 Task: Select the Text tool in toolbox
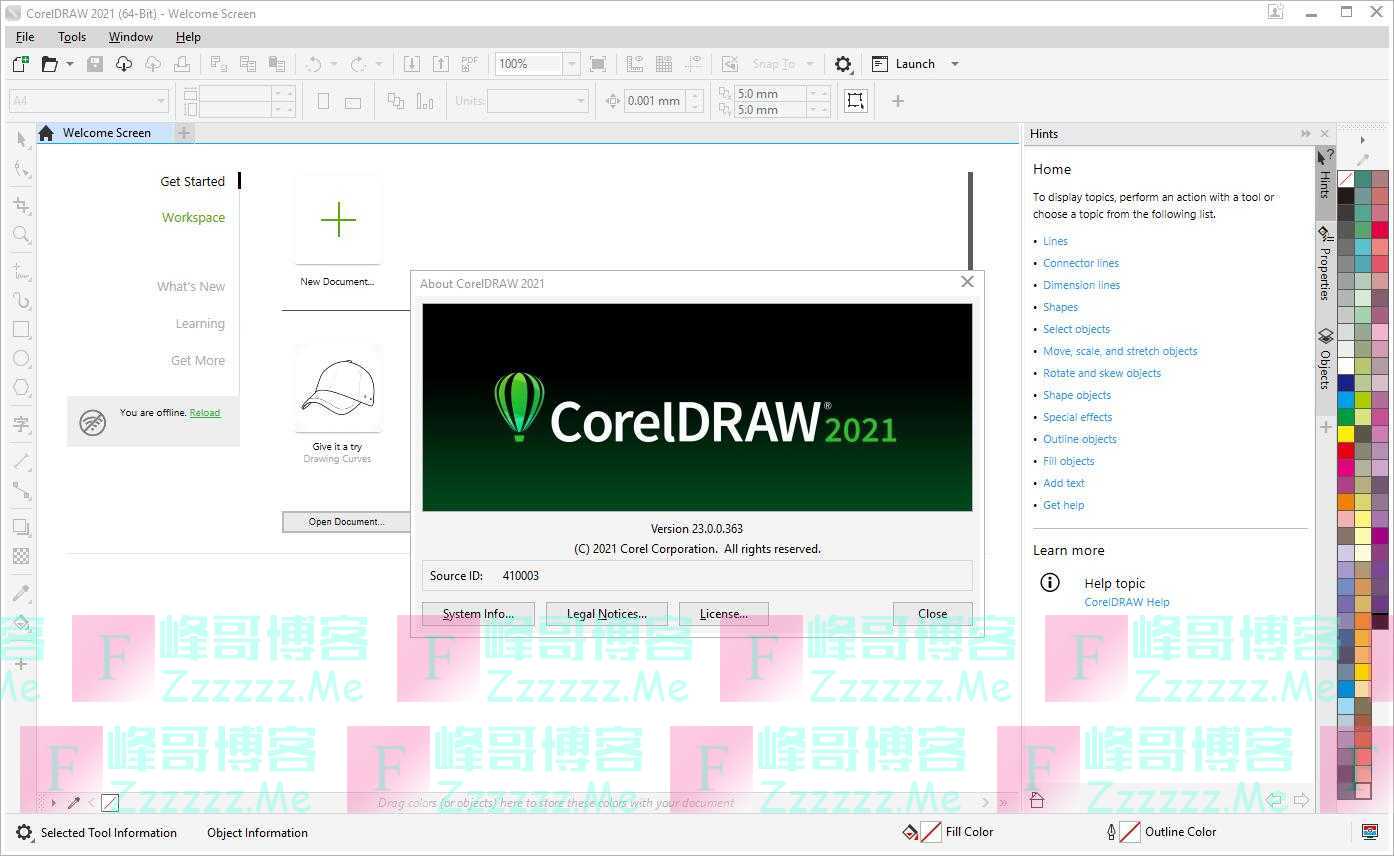pos(21,424)
